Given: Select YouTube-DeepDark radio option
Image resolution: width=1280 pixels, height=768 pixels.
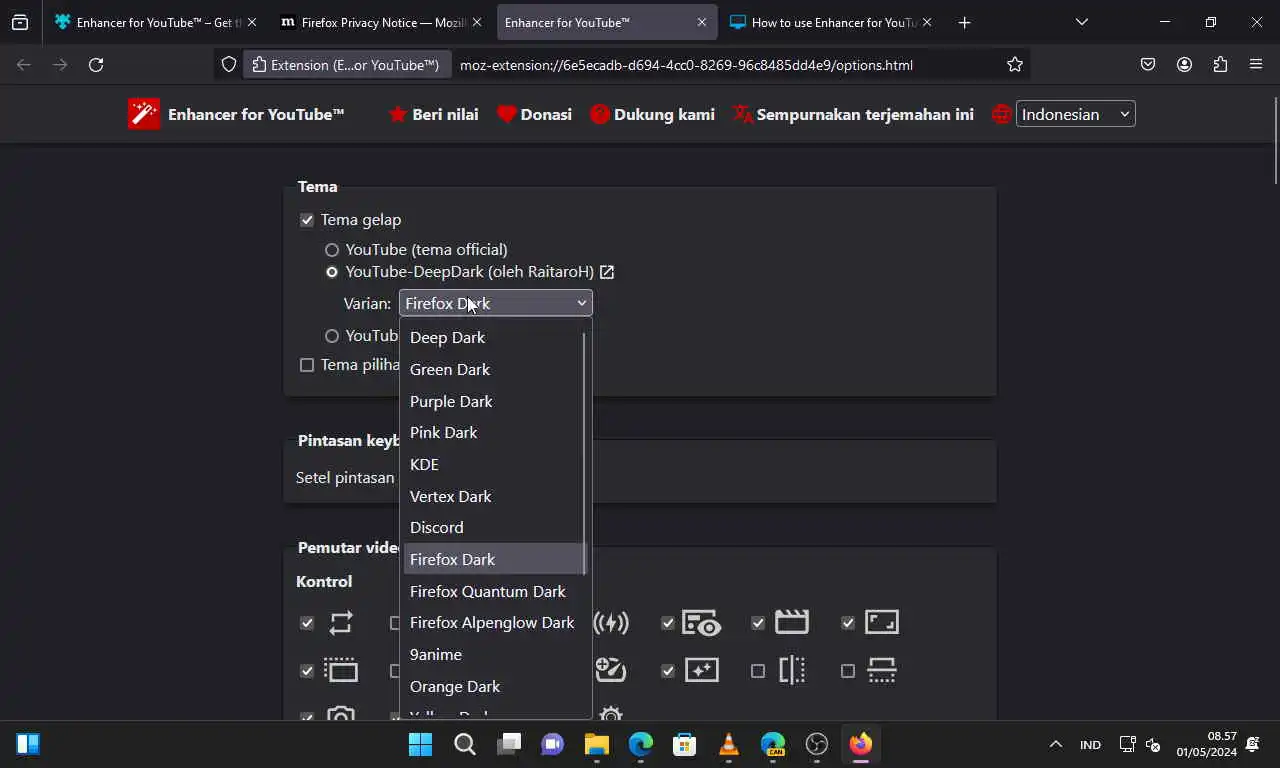Looking at the screenshot, I should pyautogui.click(x=332, y=272).
